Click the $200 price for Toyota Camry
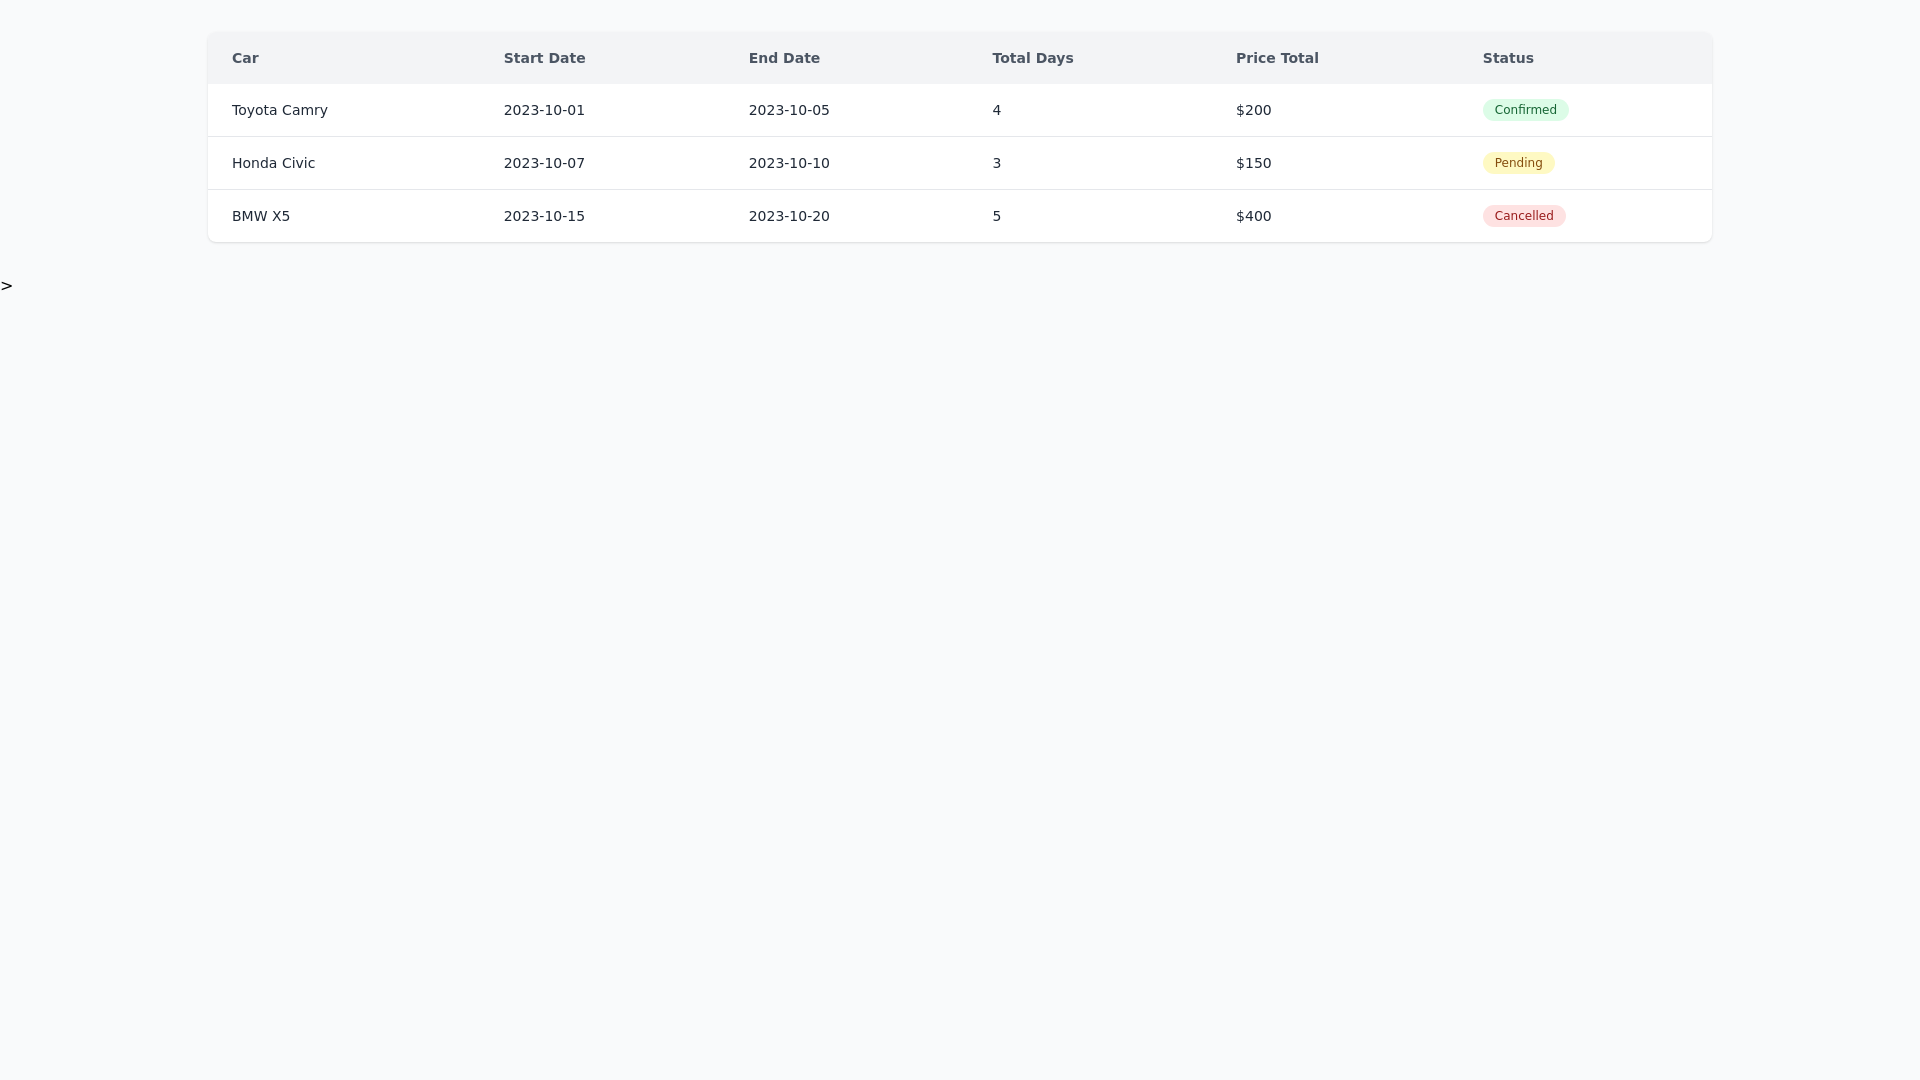 1253,110
